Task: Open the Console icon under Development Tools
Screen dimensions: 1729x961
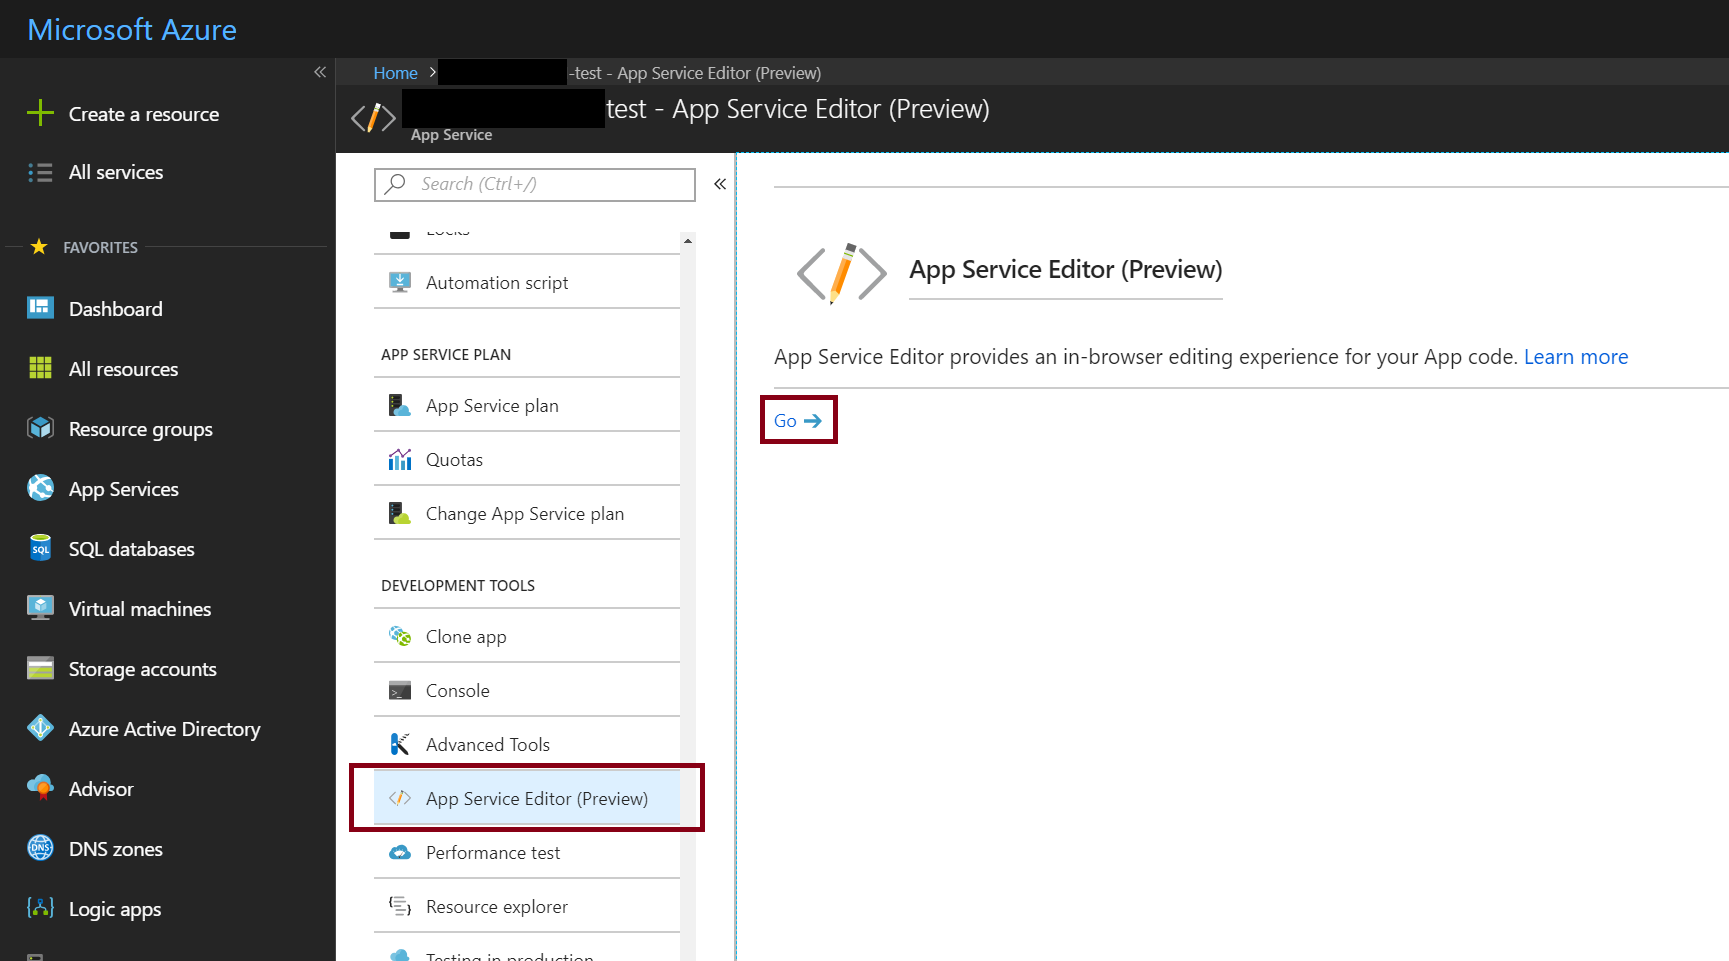Action: point(400,691)
